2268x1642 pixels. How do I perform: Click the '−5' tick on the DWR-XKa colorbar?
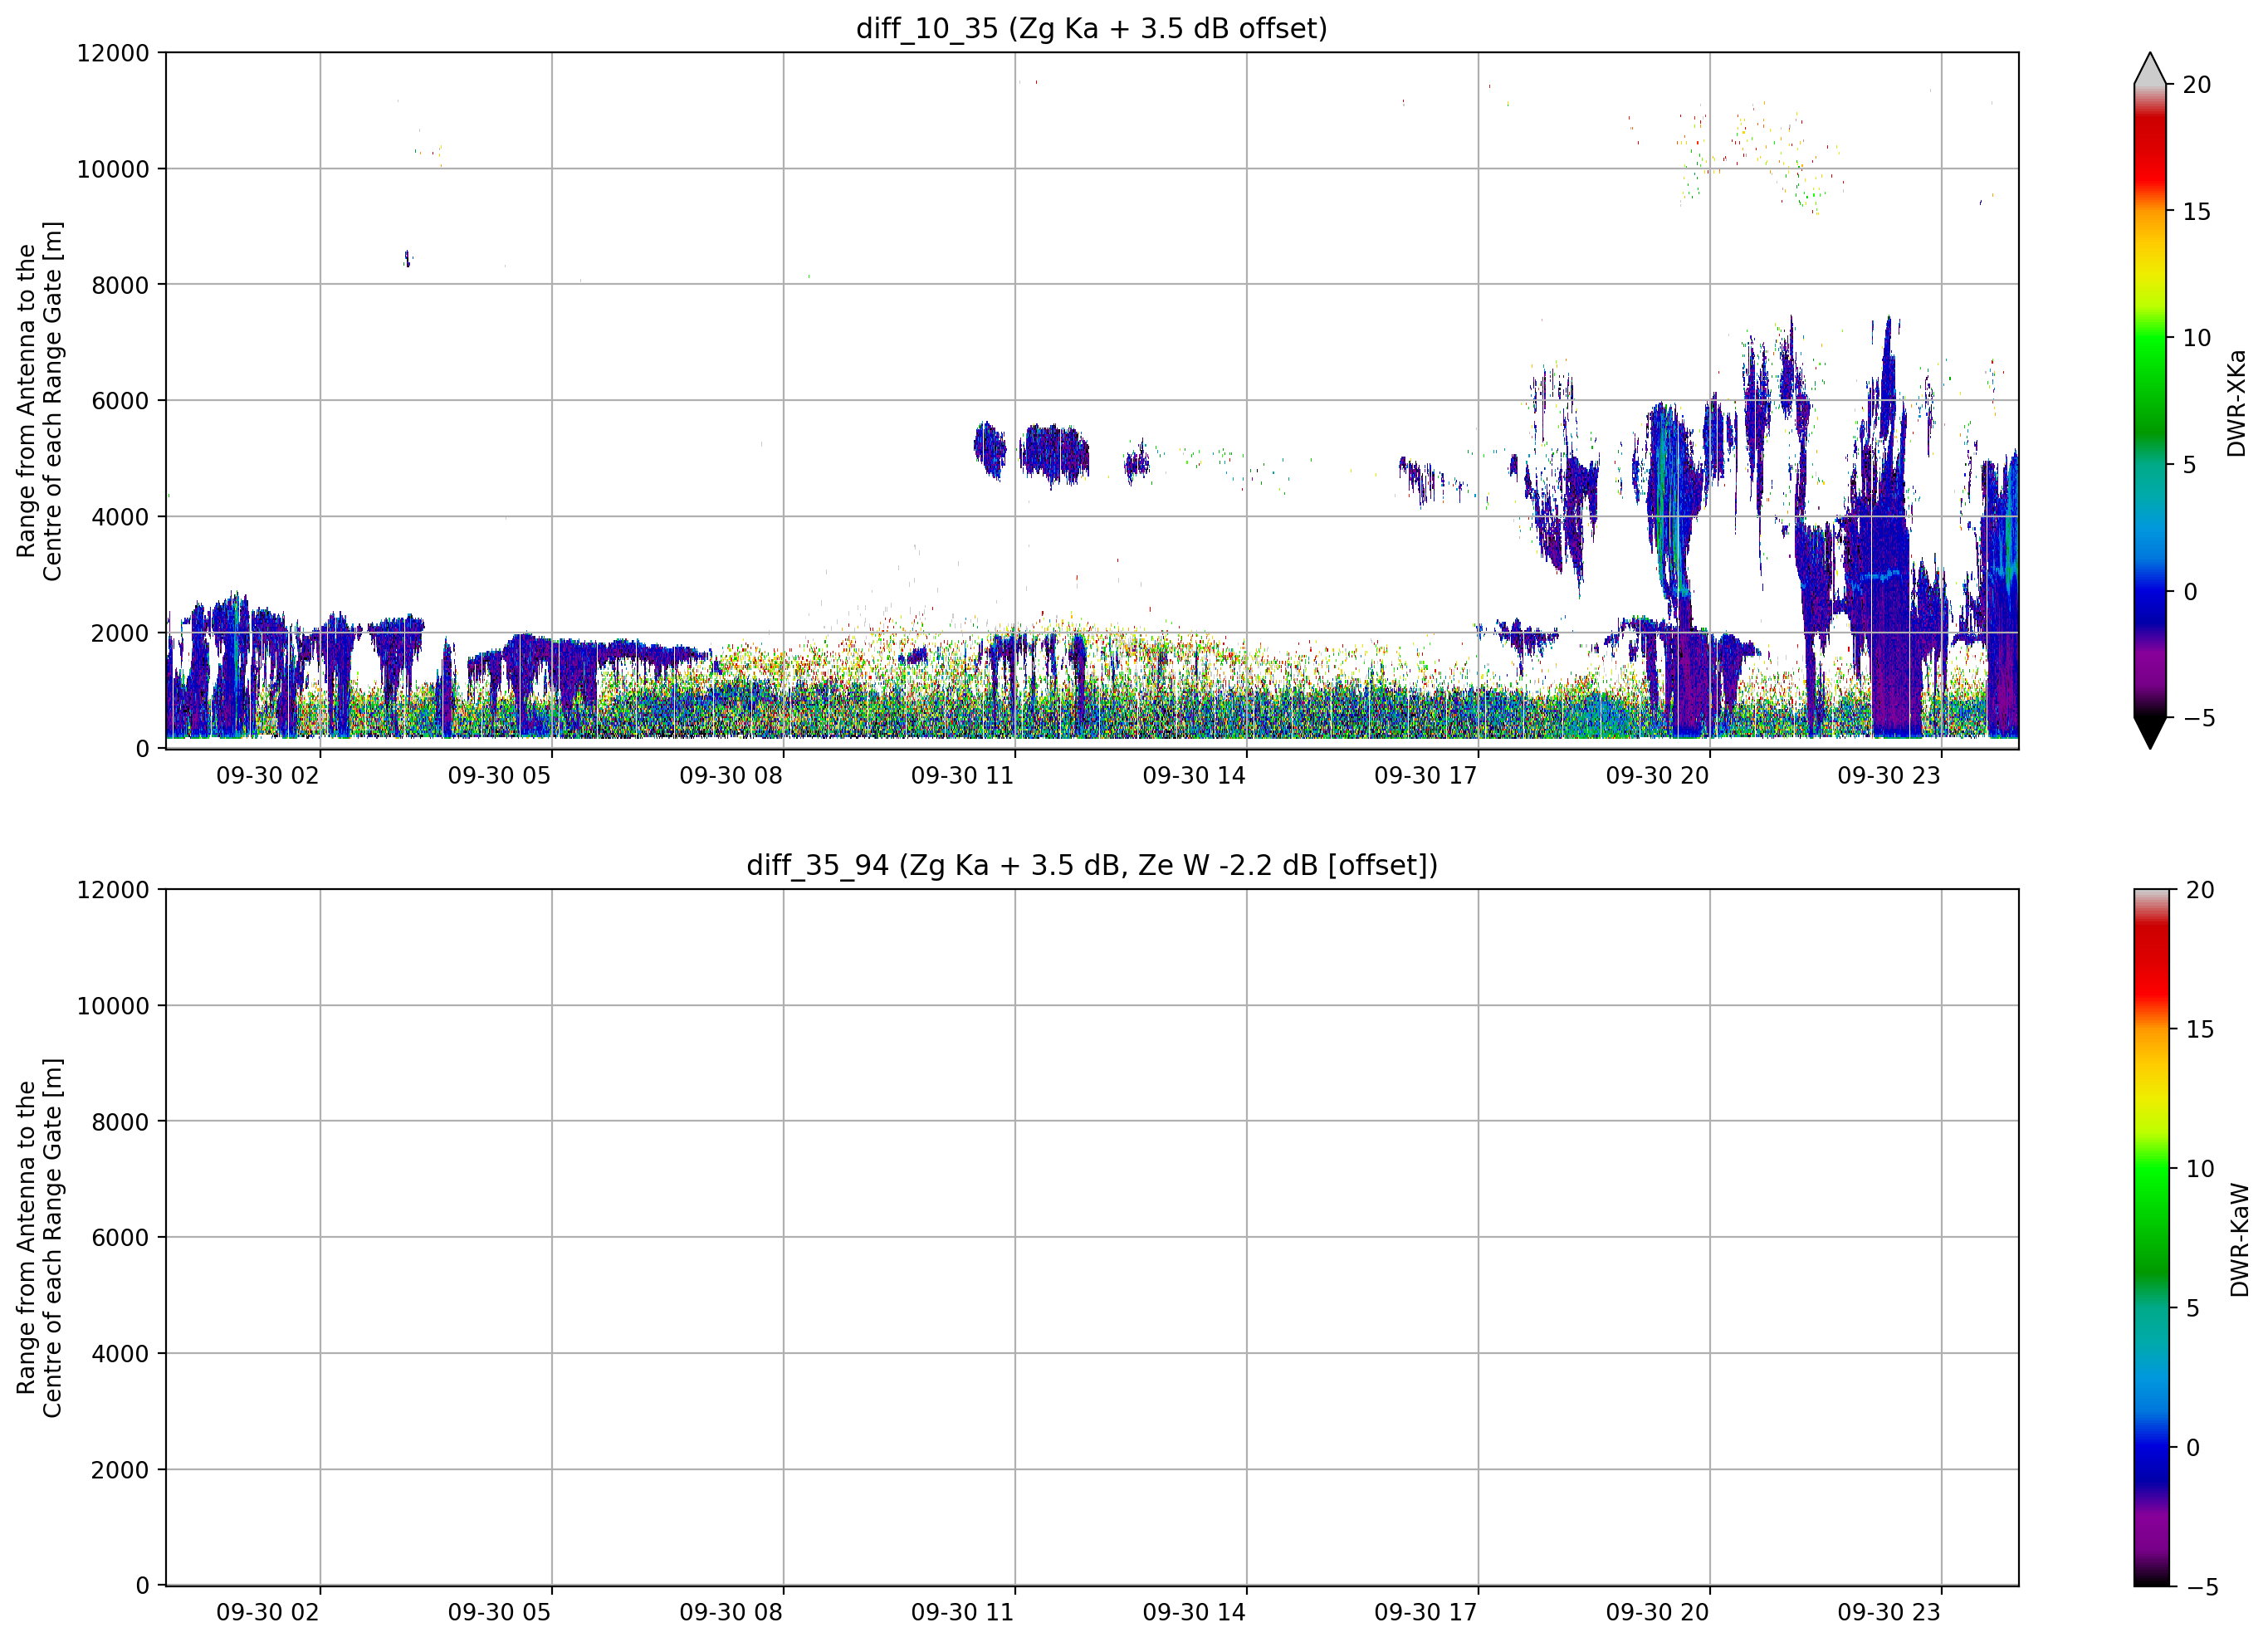click(x=2199, y=718)
